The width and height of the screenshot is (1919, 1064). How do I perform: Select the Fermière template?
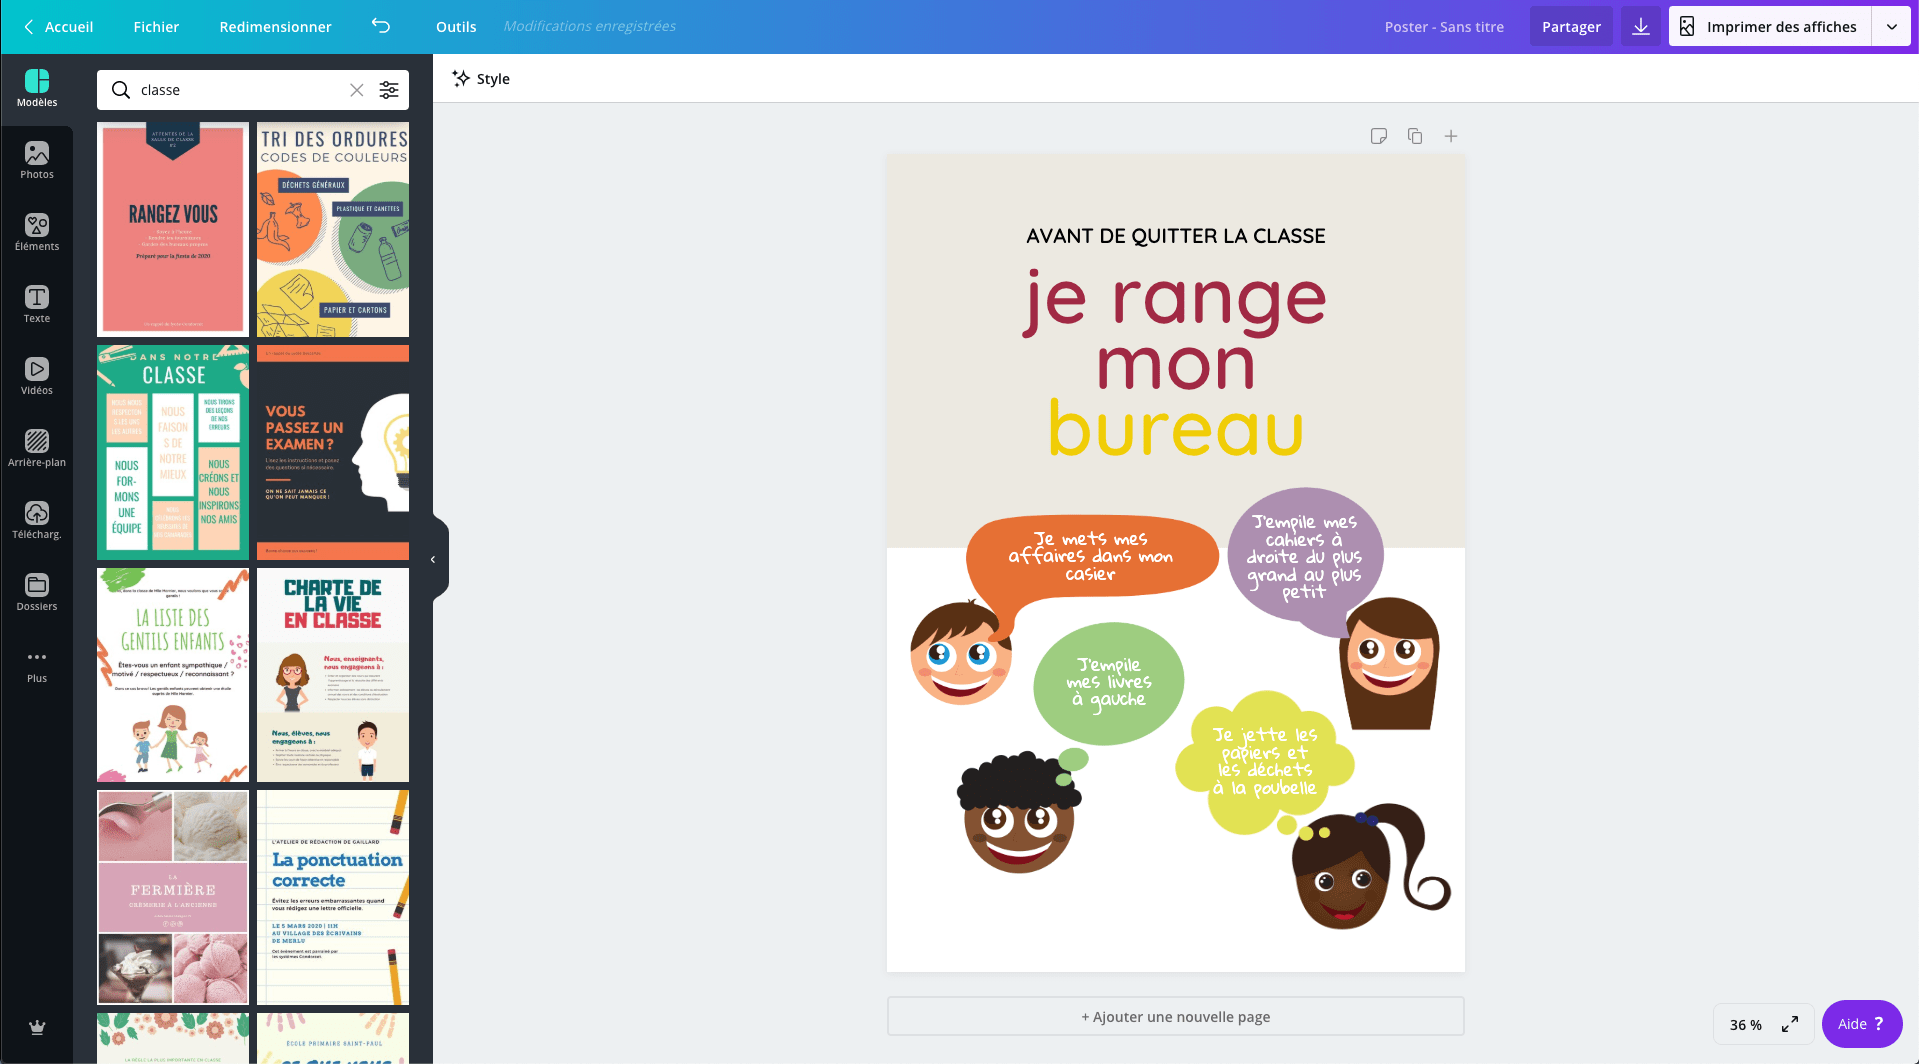pos(173,898)
